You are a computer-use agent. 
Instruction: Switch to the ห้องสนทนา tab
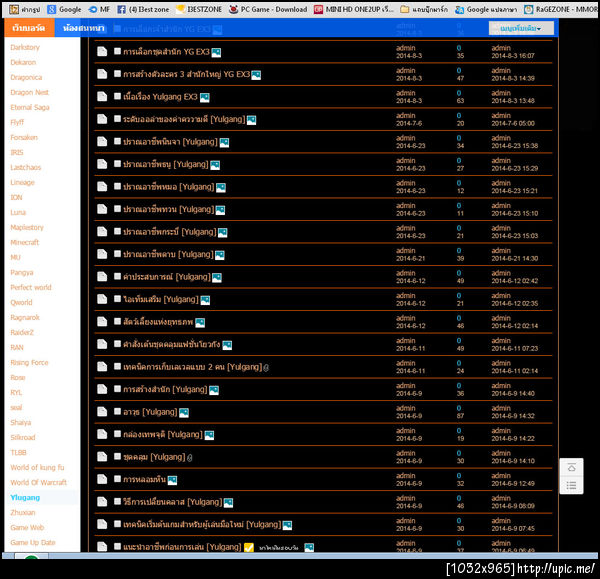click(83, 28)
